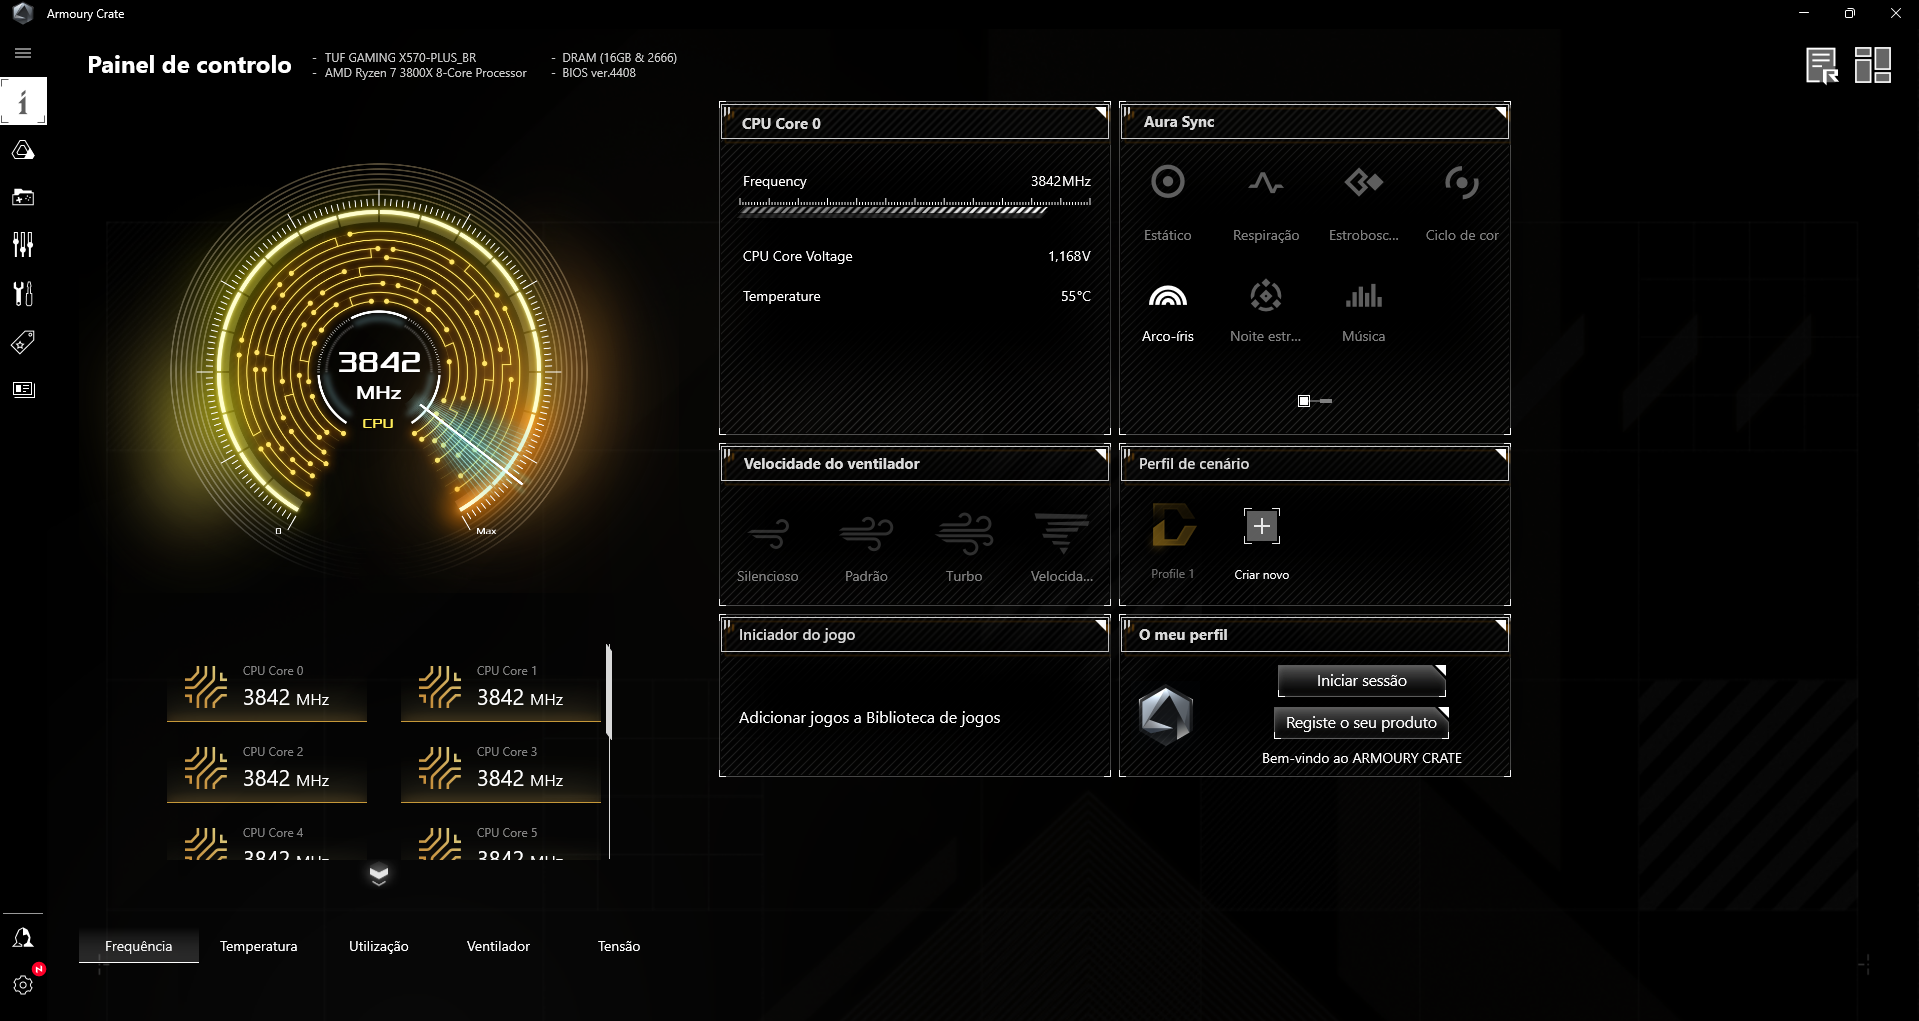
Task: Set fan speed to Velocidade total
Action: pos(1062,548)
